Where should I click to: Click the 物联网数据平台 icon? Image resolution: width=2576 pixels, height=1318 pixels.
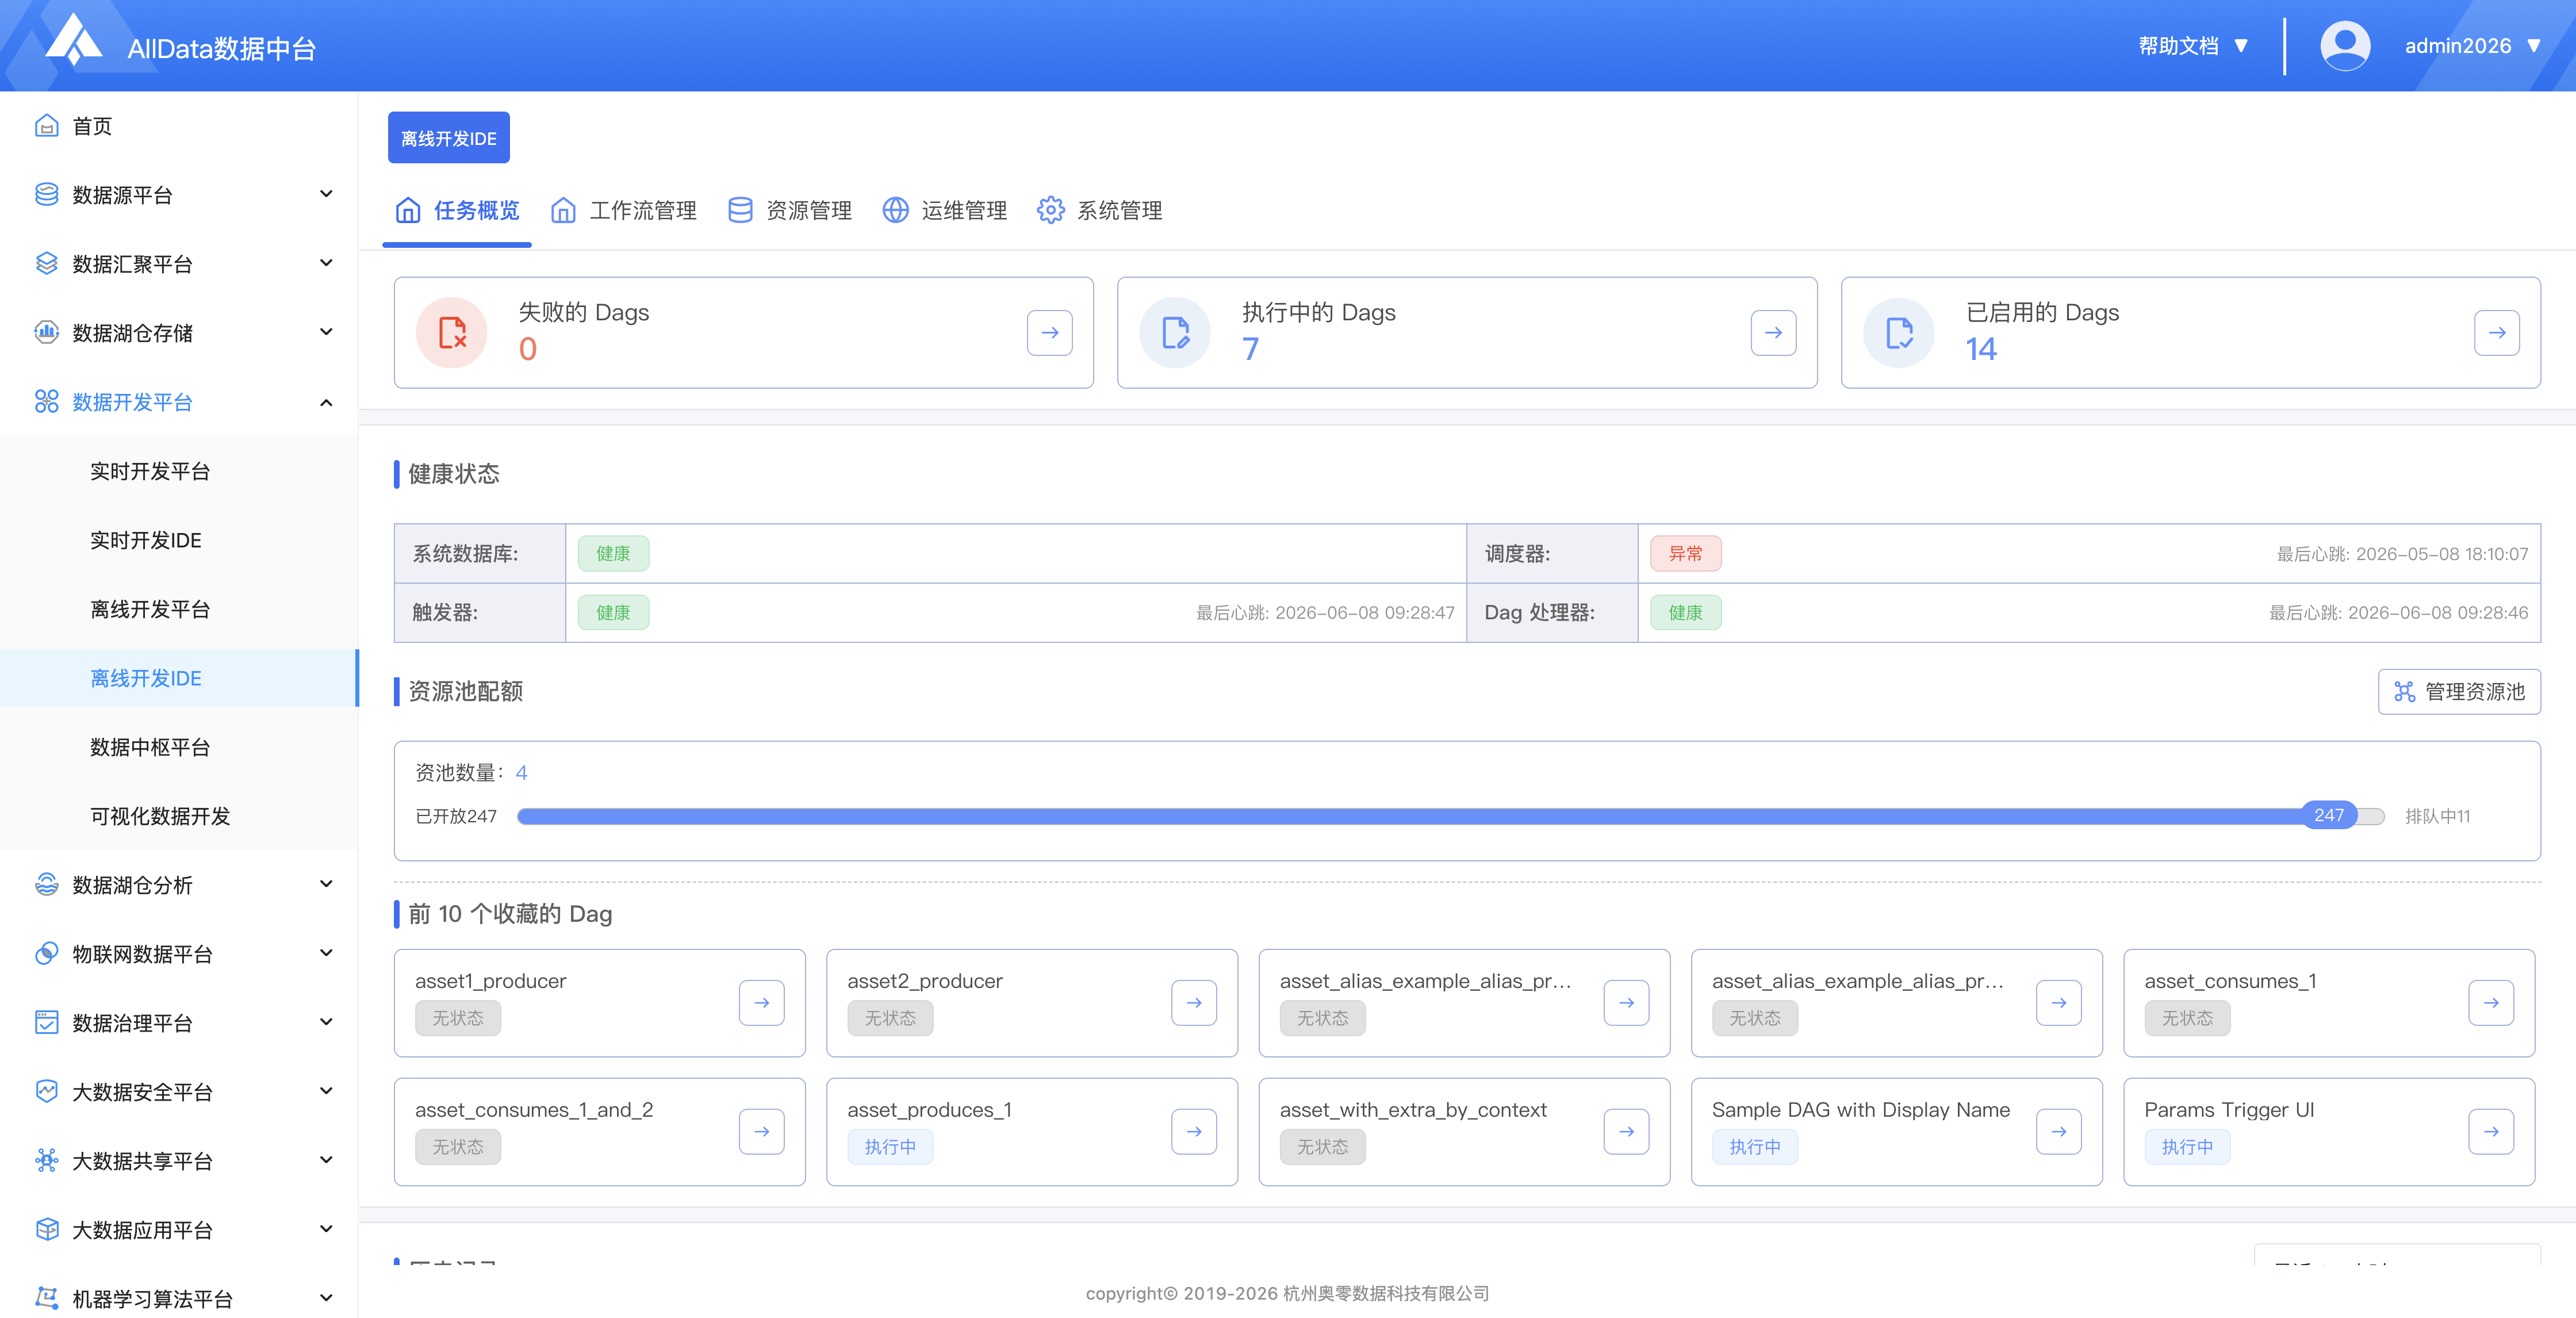coord(46,954)
